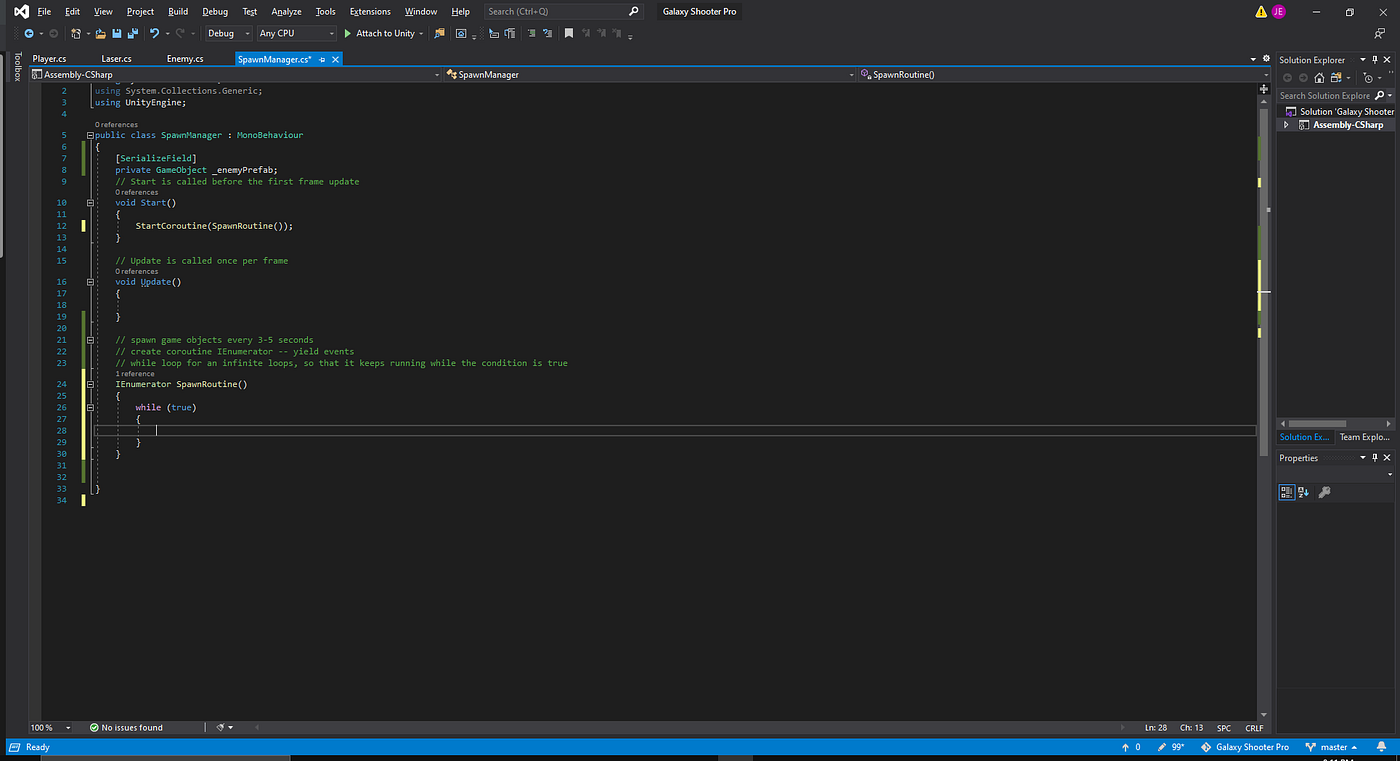The height and width of the screenshot is (761, 1400).
Task: Open the Analyze menu
Action: 286,12
